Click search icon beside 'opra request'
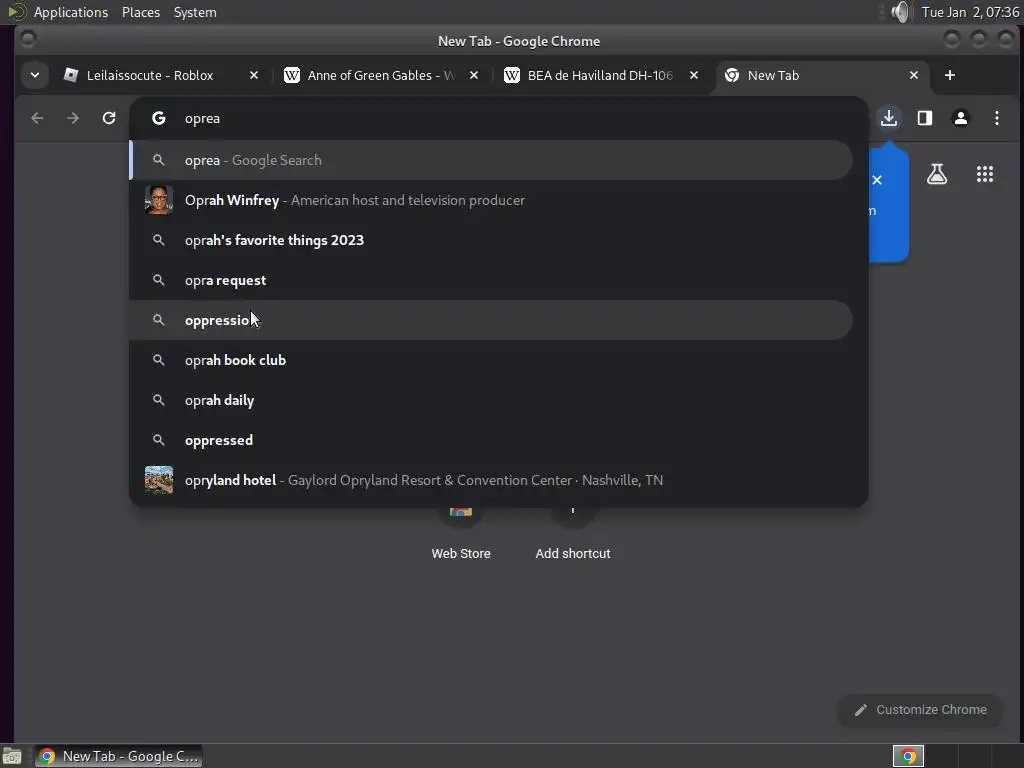 point(159,280)
